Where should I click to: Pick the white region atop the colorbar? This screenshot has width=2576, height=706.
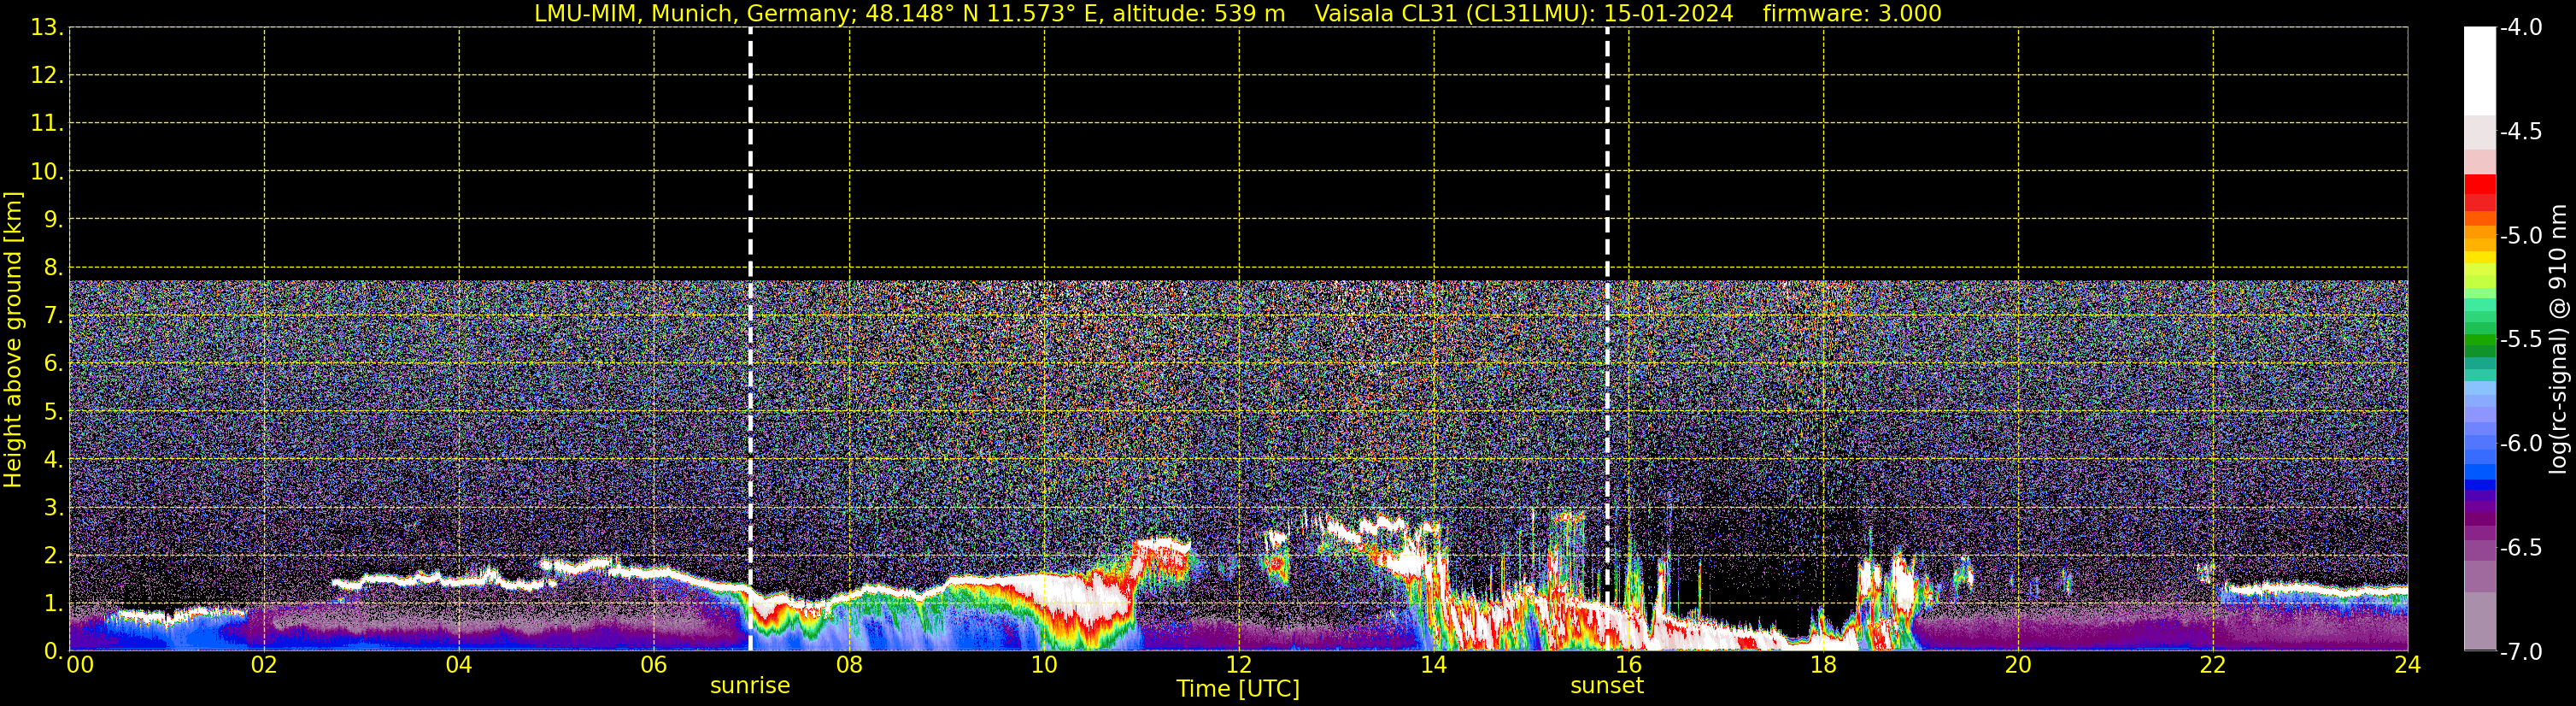(2479, 70)
